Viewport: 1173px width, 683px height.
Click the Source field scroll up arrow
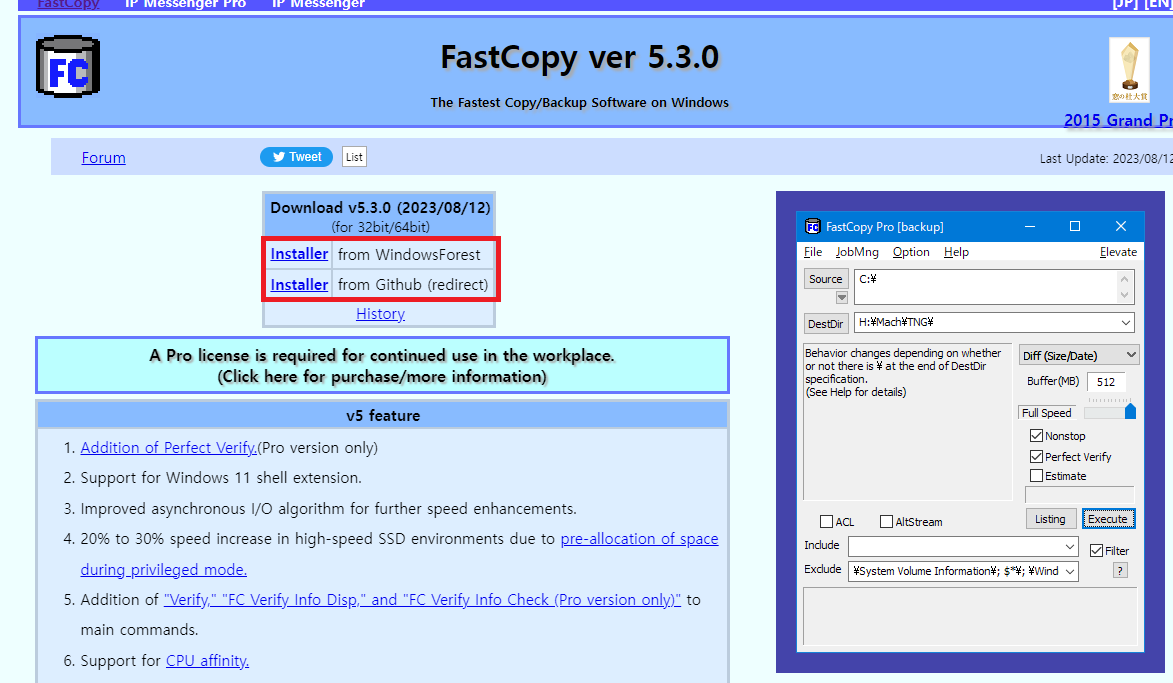[1124, 278]
